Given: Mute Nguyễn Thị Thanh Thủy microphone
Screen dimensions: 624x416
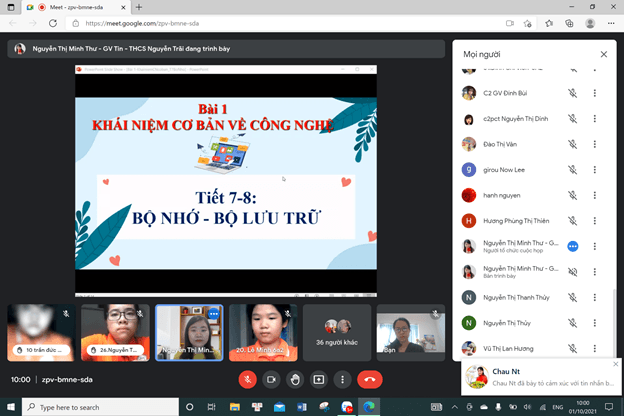Looking at the screenshot, I should [x=573, y=297].
